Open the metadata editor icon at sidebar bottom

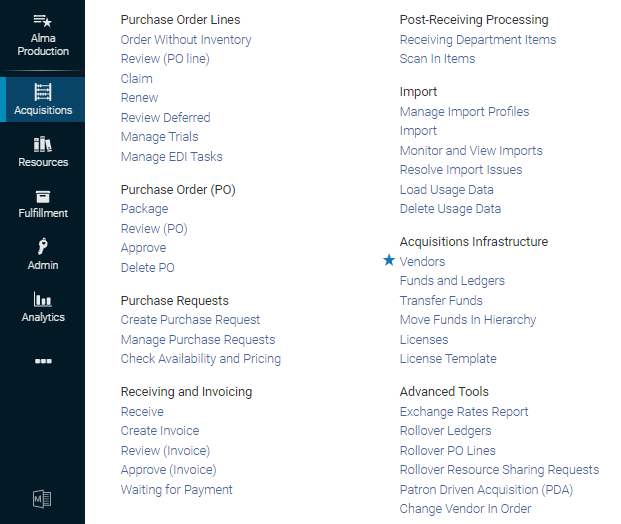42,499
